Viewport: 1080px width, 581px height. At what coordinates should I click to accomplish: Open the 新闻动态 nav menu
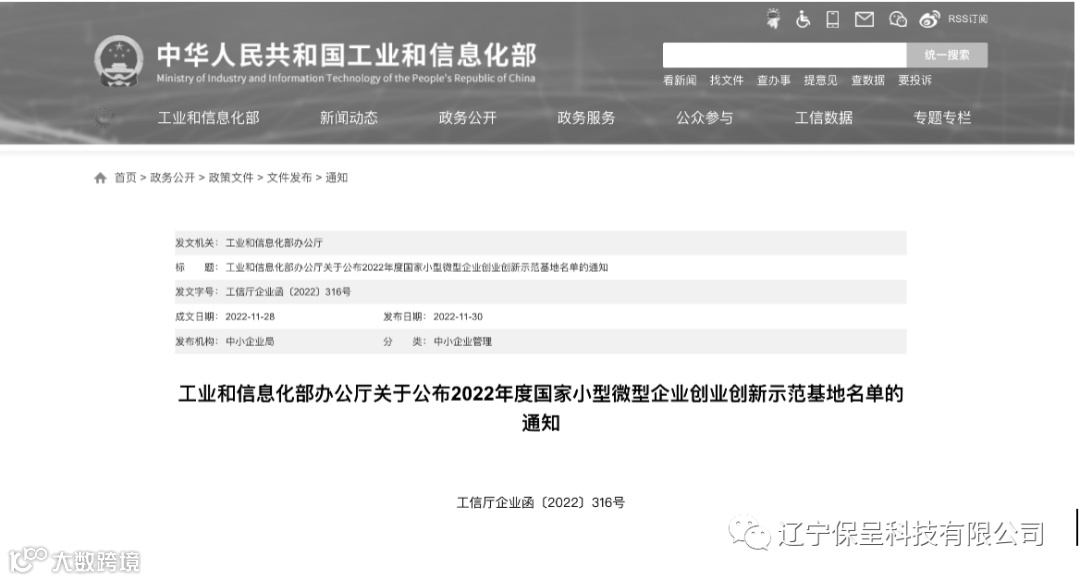tap(349, 118)
